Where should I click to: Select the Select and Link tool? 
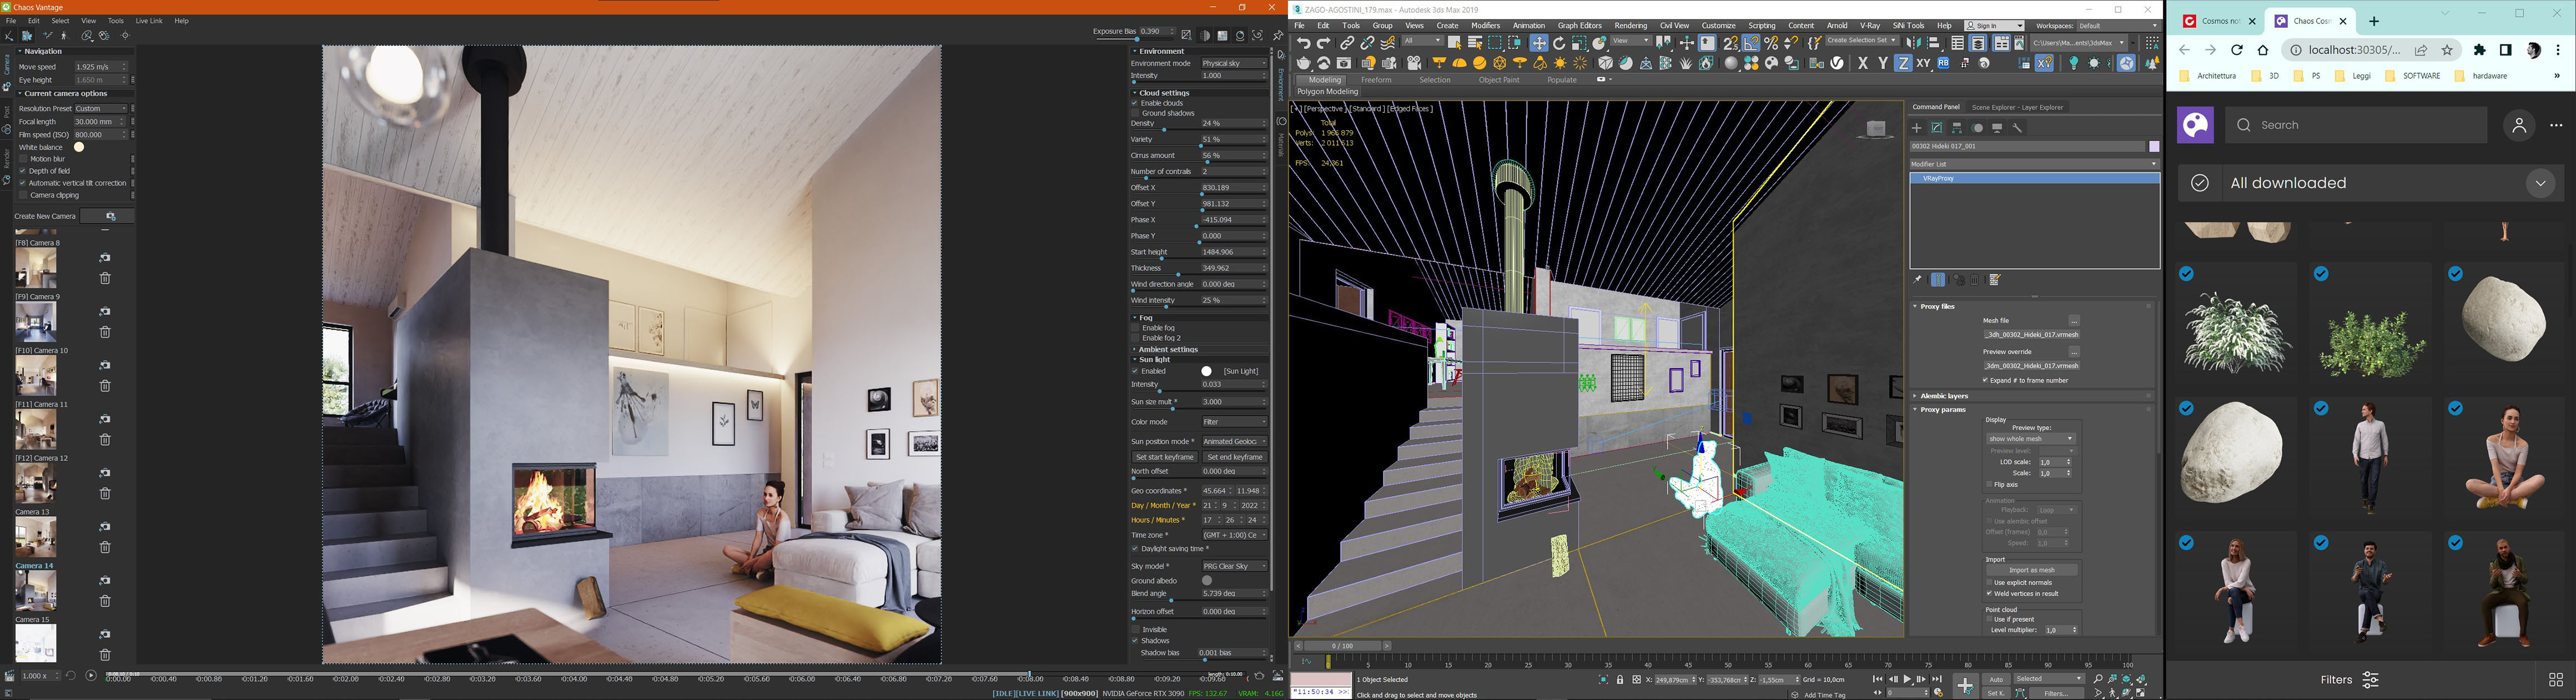click(x=1347, y=43)
